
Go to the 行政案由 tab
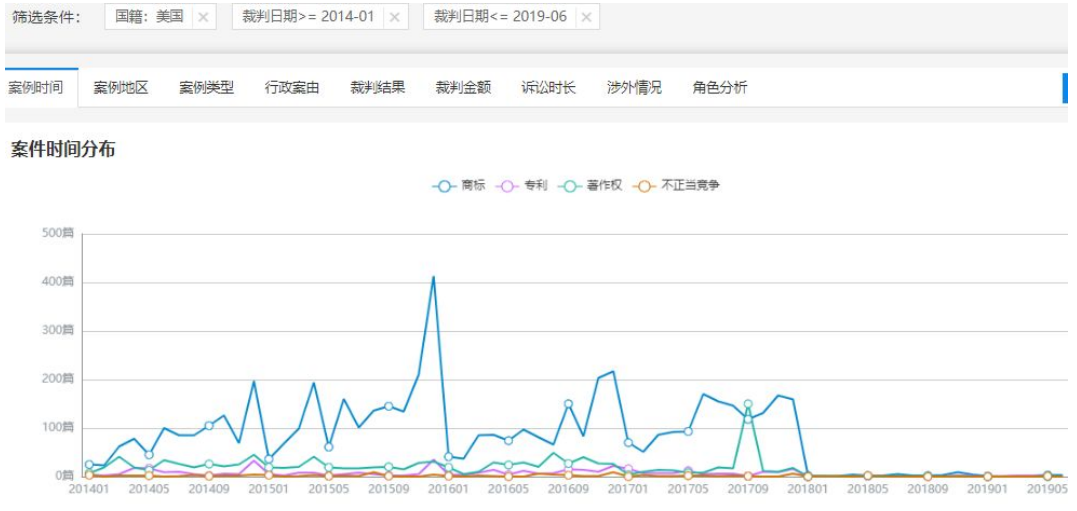point(292,88)
